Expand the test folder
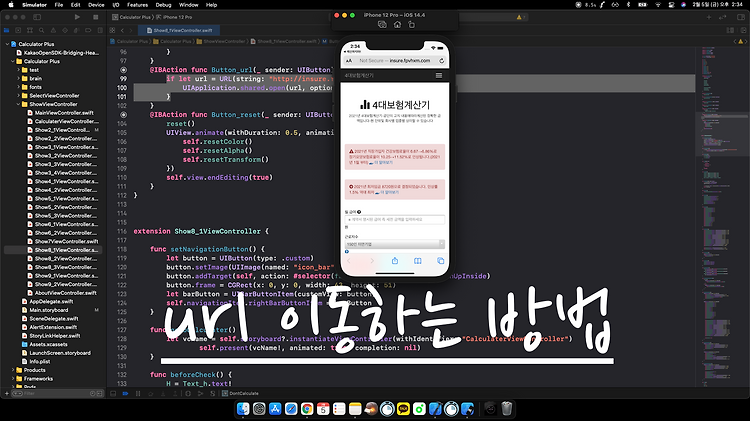 coord(19,70)
